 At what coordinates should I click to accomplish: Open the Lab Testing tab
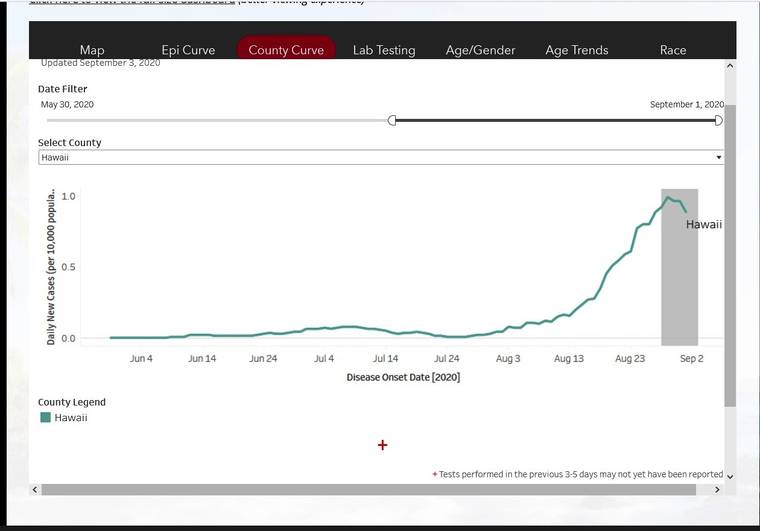coord(384,50)
